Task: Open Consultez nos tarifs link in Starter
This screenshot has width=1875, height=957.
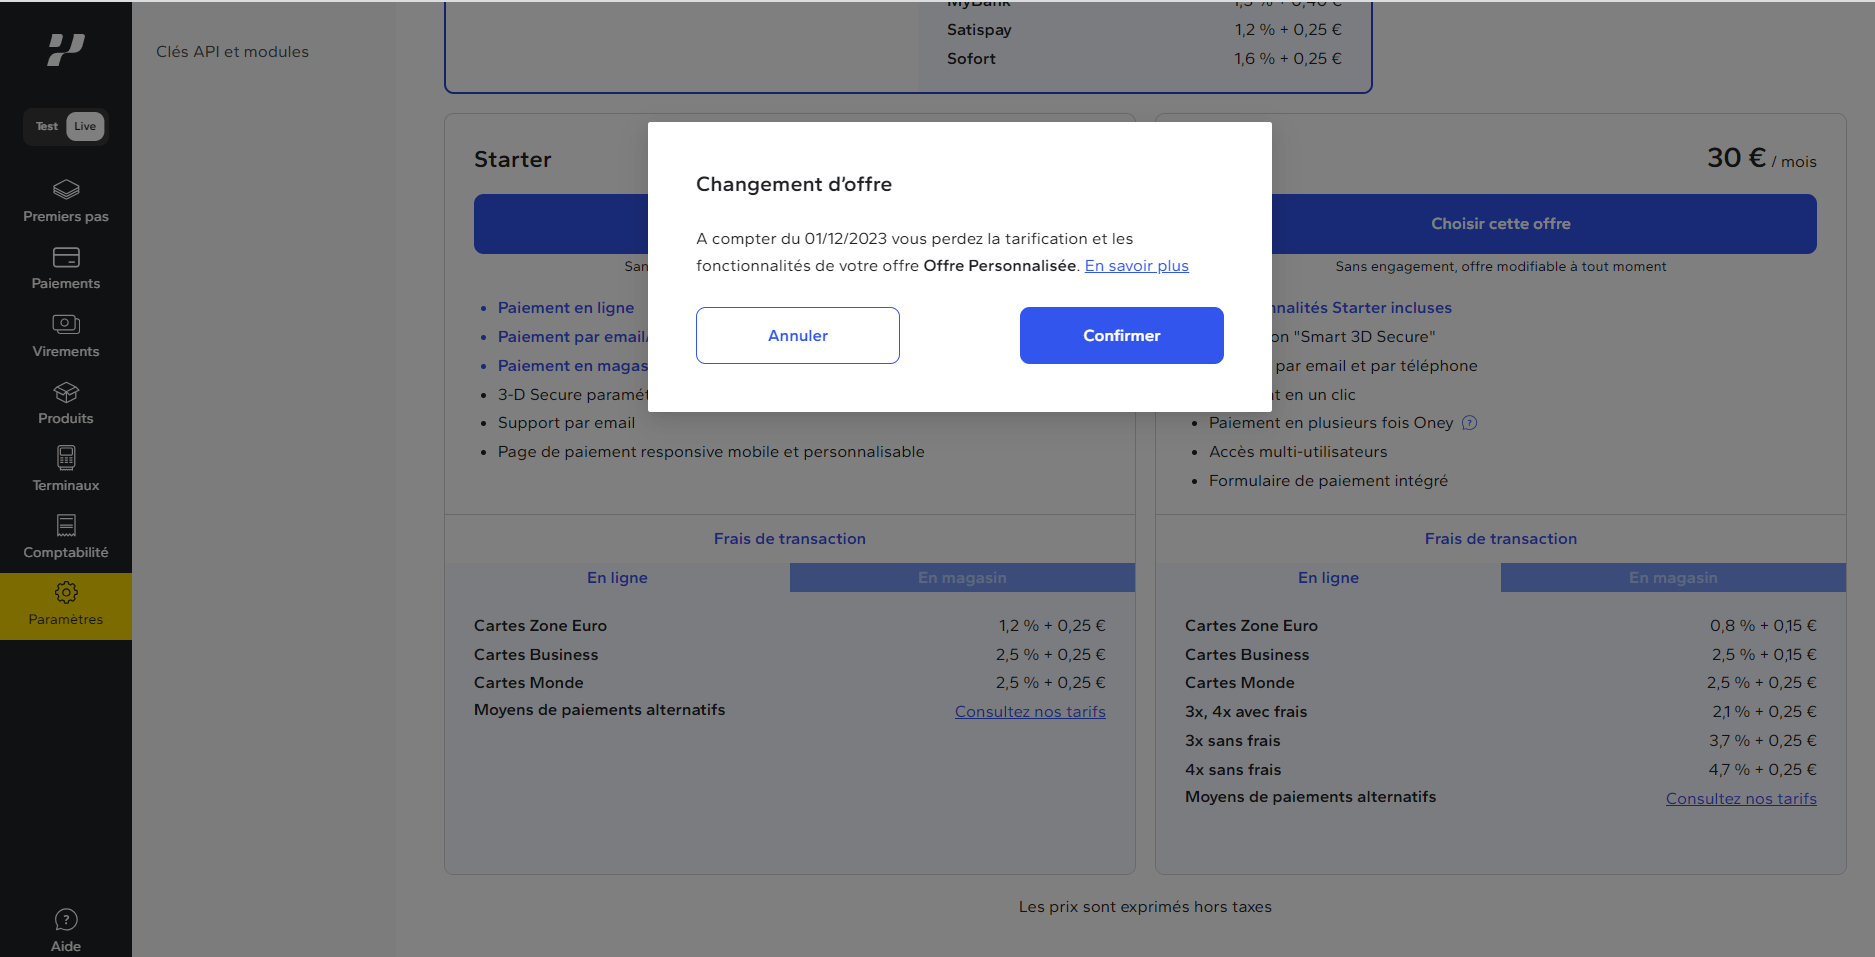Action: 1030,712
